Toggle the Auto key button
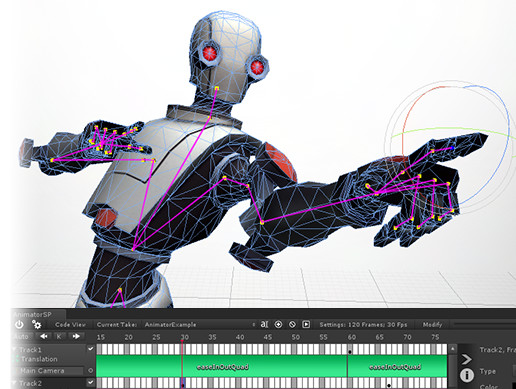 click(x=21, y=336)
